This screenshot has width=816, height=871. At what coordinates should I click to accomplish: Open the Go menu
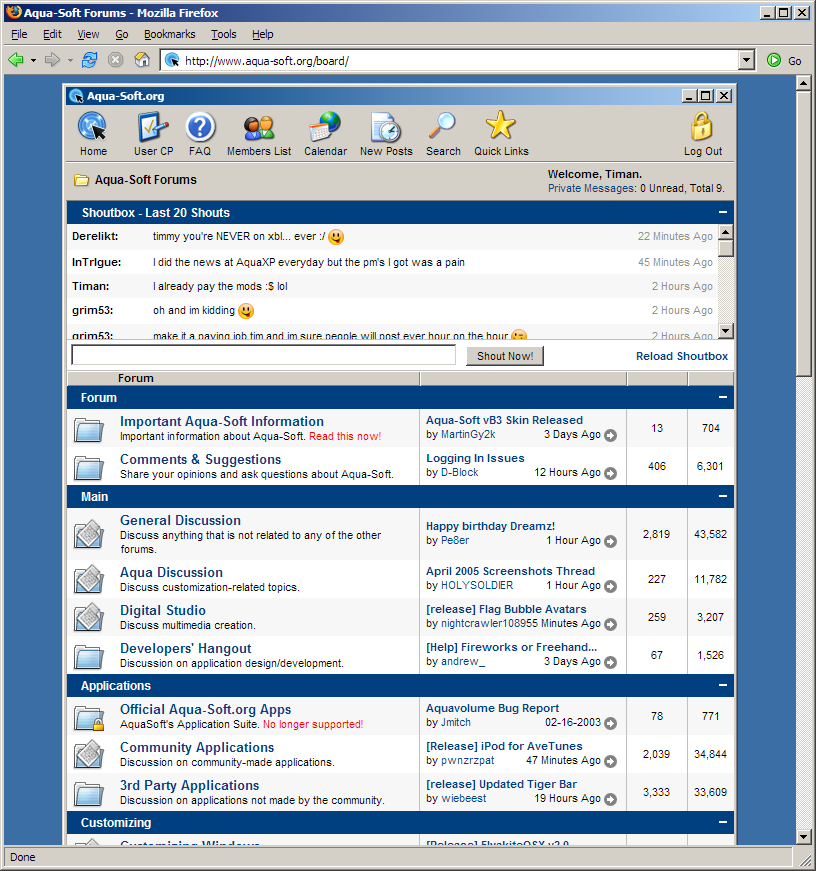tap(122, 34)
